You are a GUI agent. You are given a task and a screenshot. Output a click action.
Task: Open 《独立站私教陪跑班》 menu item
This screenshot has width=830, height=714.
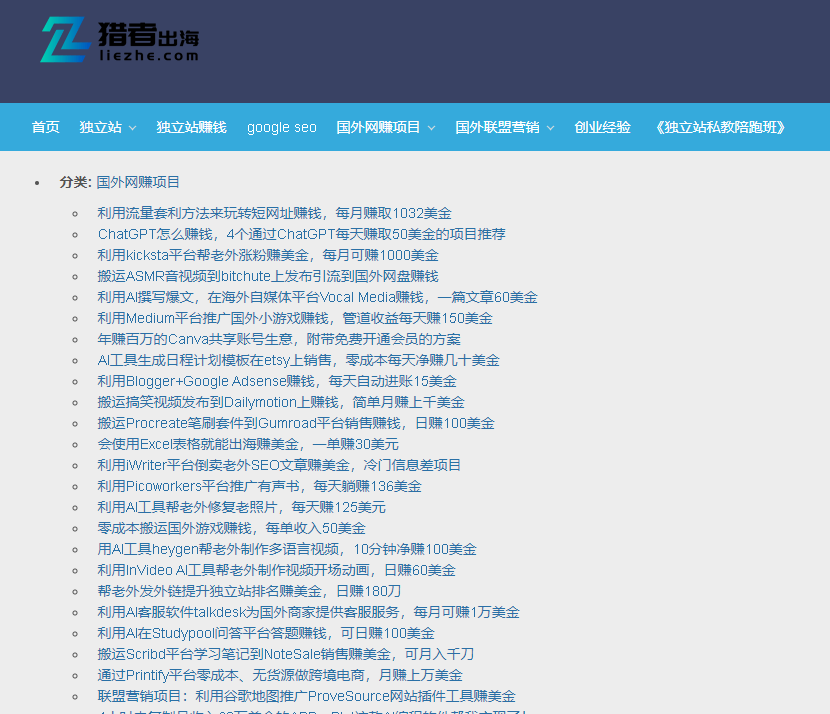tap(720, 127)
